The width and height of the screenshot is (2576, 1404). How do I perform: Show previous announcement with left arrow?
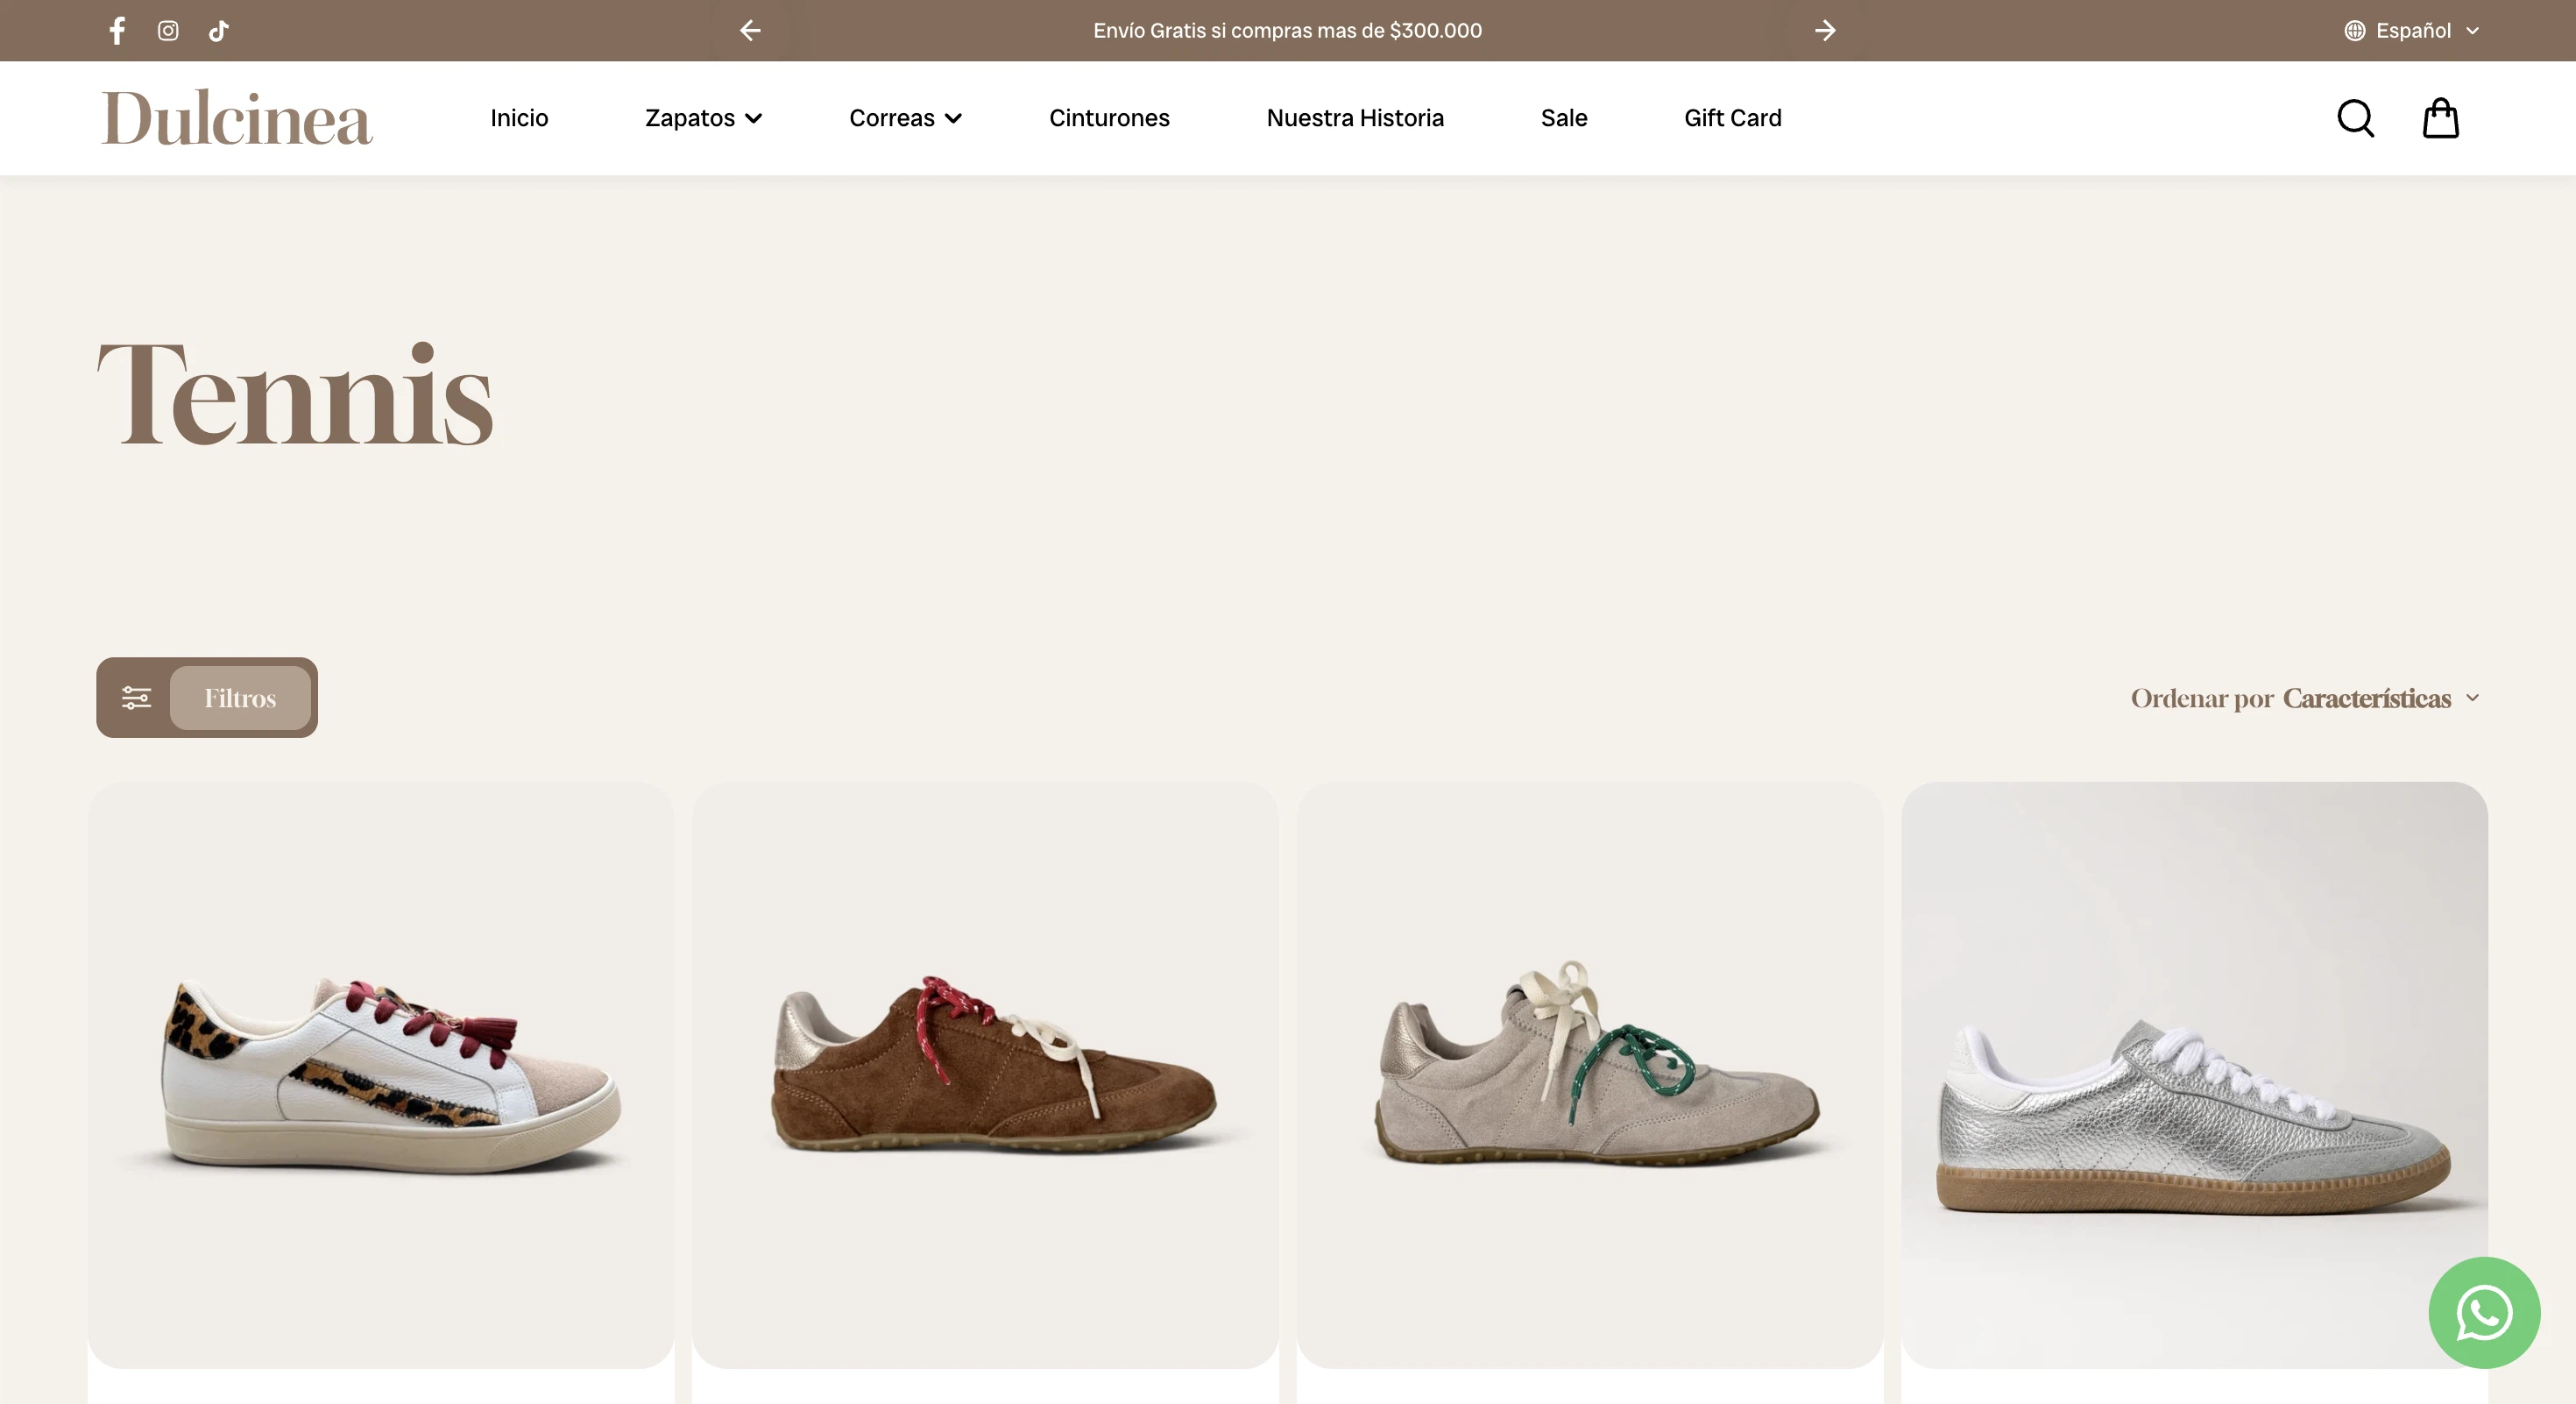pos(750,30)
